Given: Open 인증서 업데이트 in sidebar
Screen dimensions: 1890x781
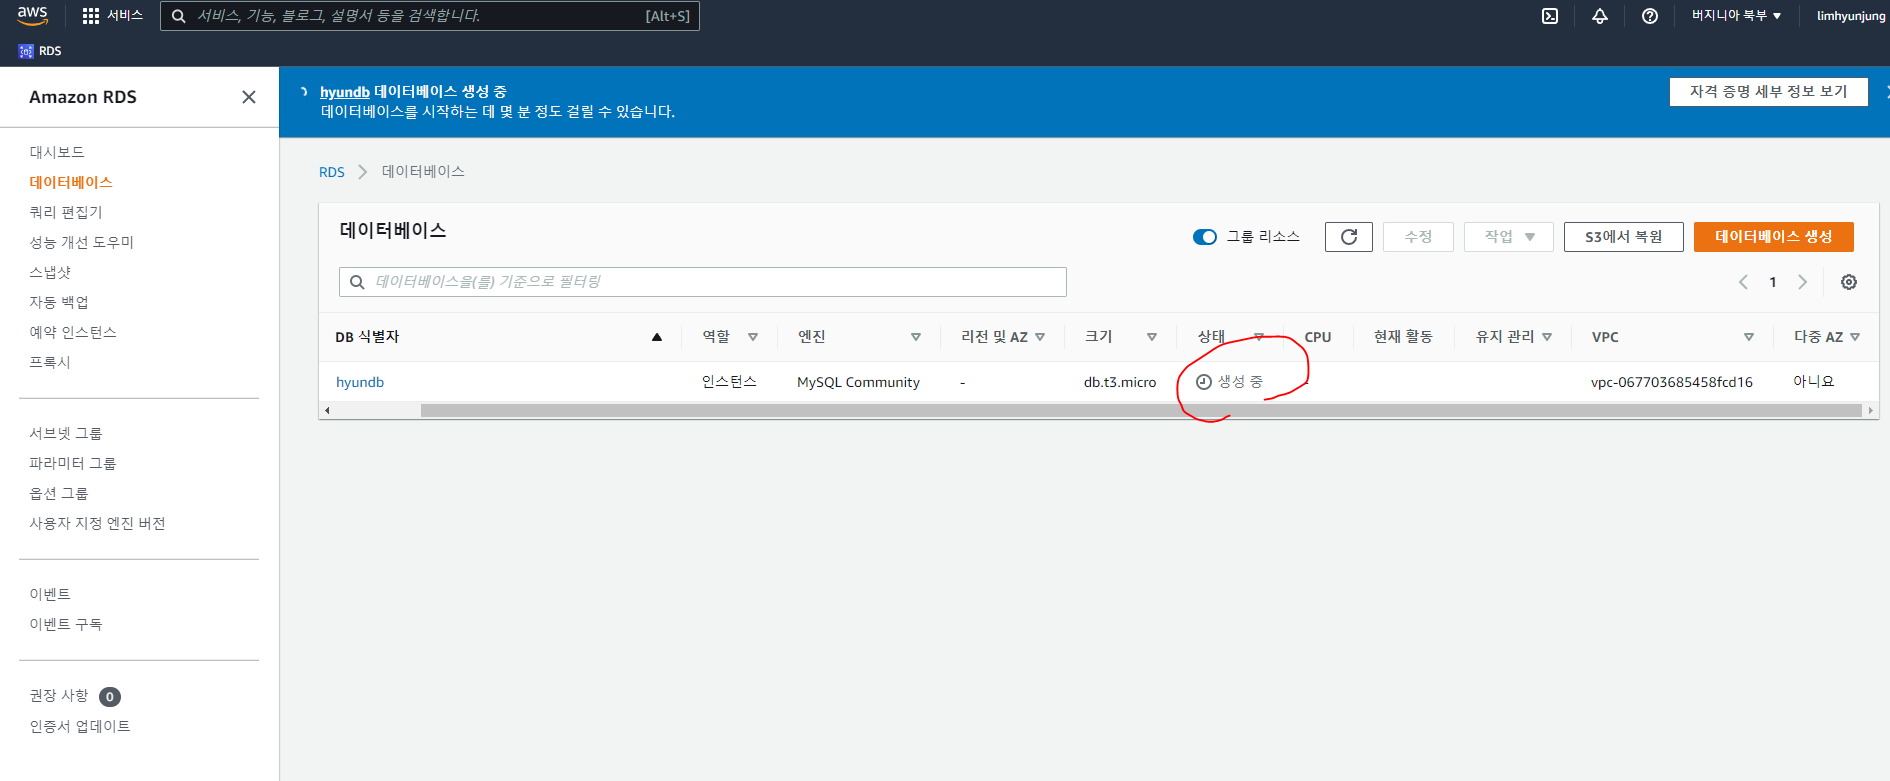Looking at the screenshot, I should pyautogui.click(x=80, y=726).
